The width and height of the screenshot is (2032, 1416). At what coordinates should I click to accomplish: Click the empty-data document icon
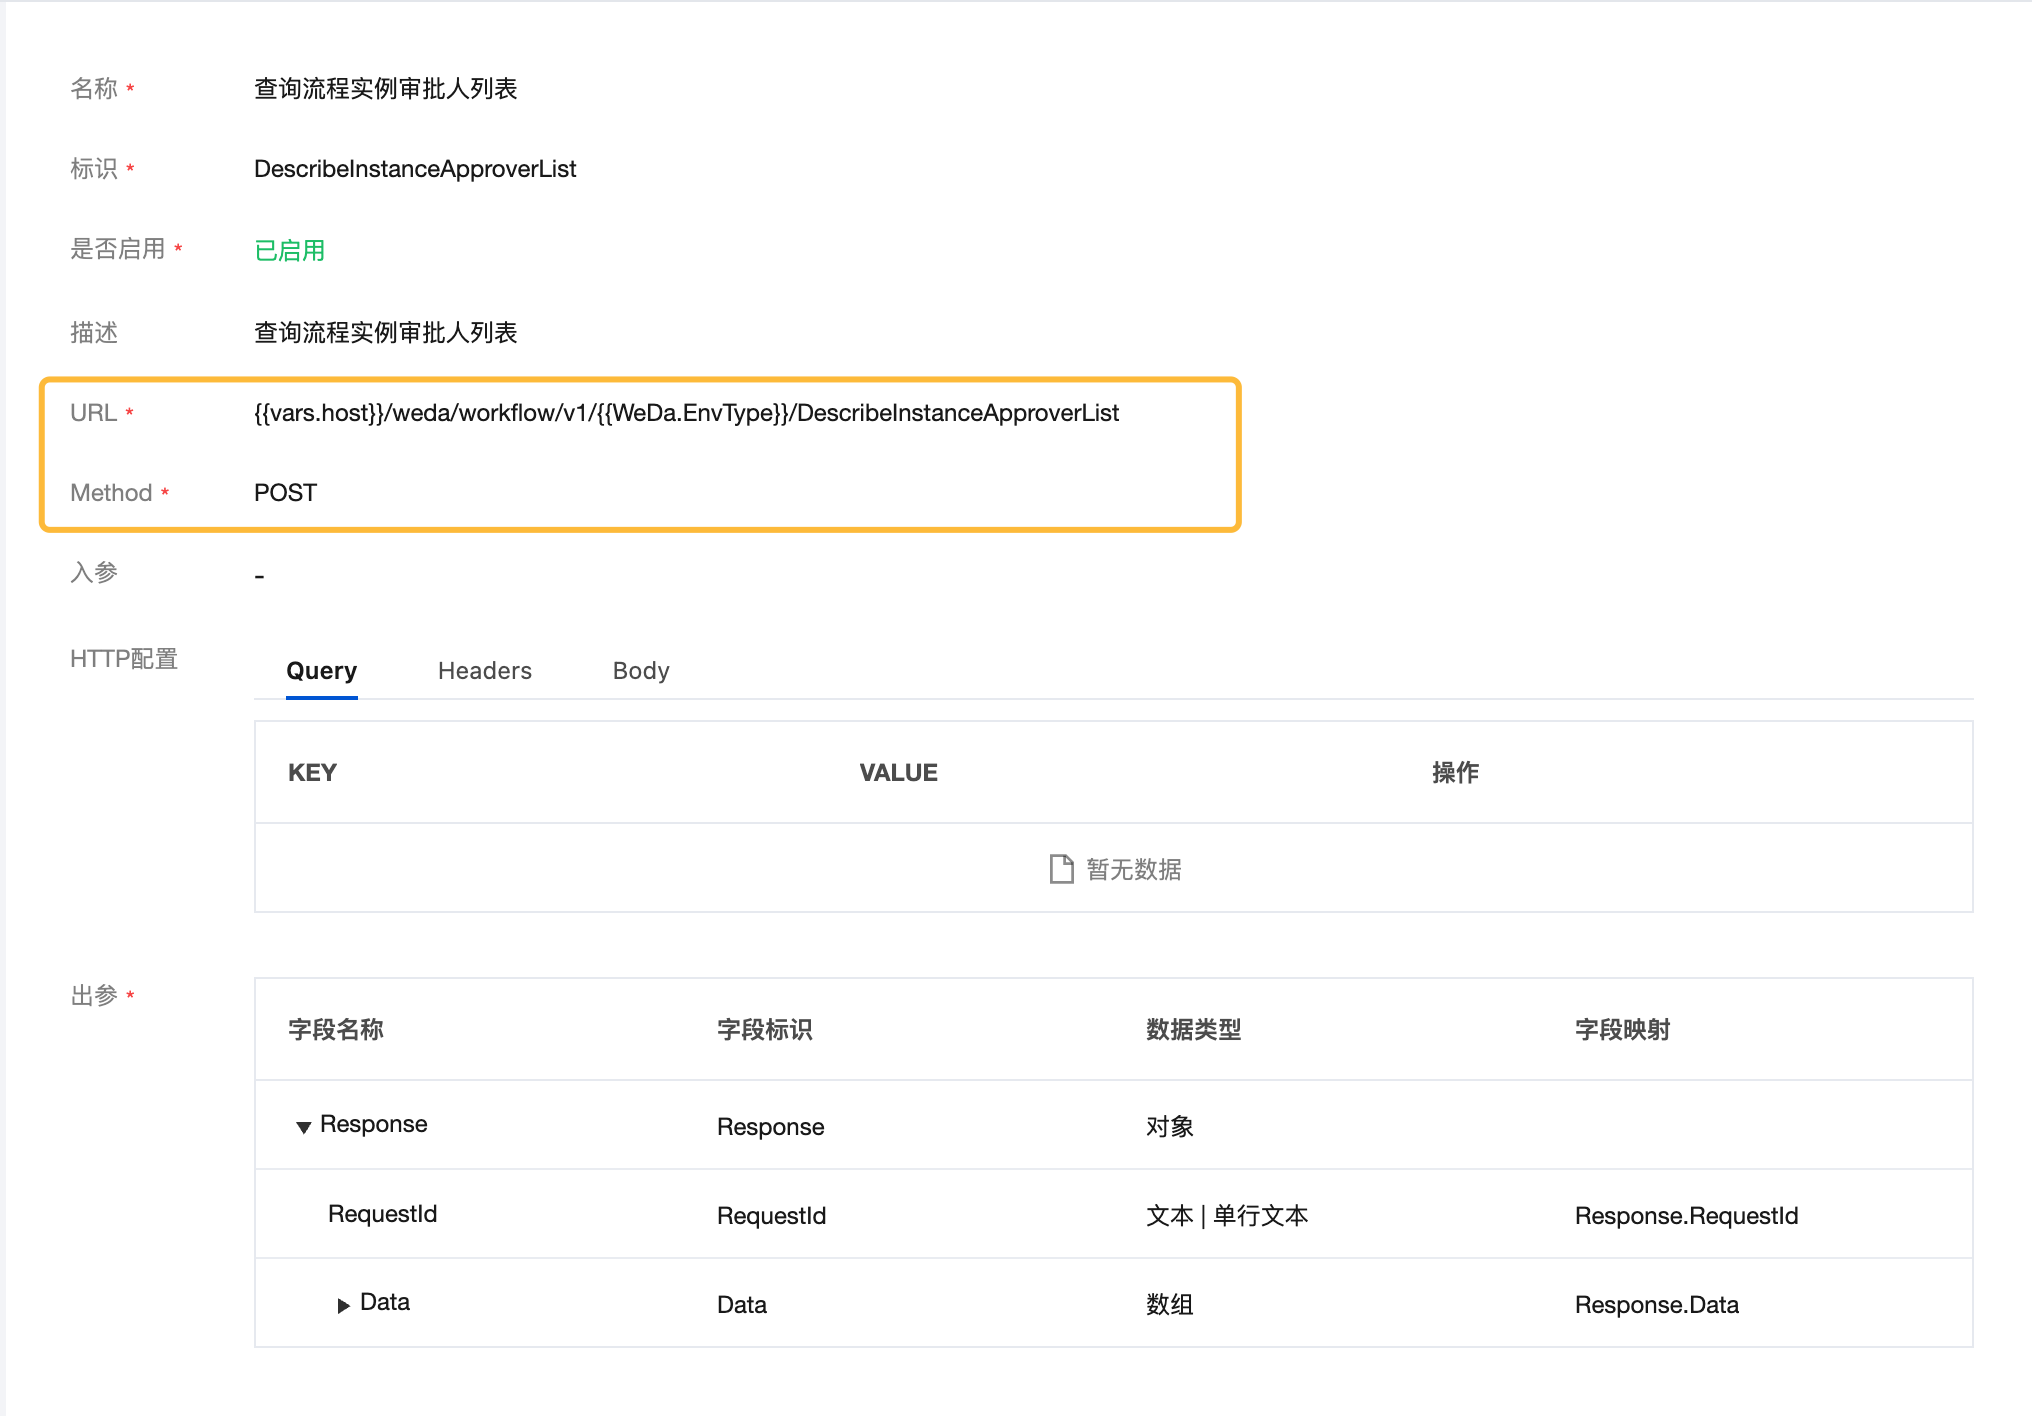click(1061, 869)
